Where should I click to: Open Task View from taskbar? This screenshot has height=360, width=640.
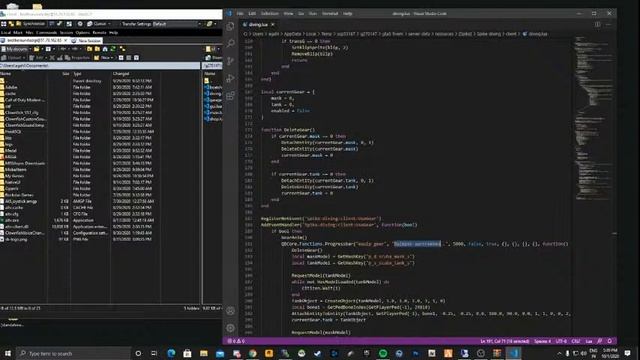[x=154, y=353]
